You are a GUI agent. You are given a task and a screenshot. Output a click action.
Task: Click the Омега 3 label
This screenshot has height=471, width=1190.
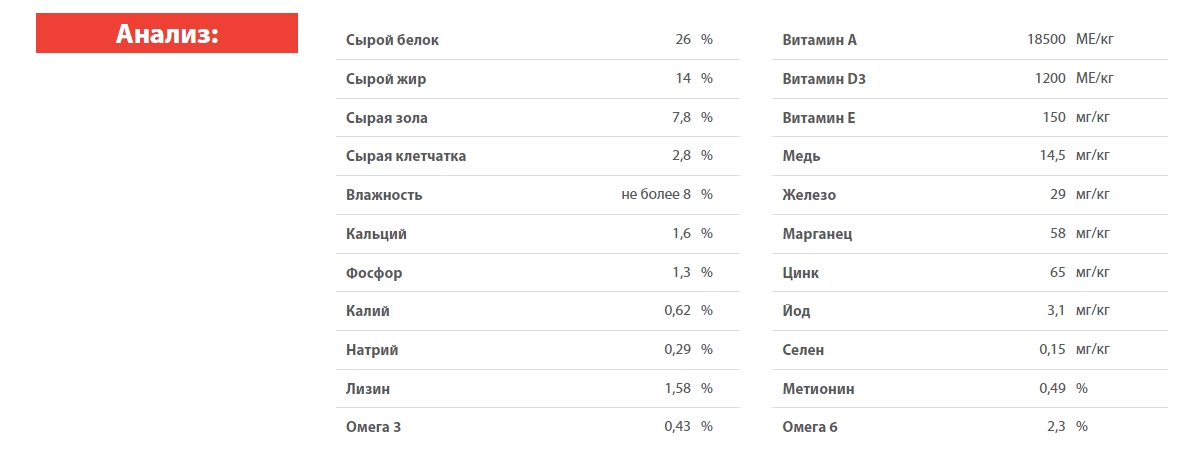tap(373, 427)
